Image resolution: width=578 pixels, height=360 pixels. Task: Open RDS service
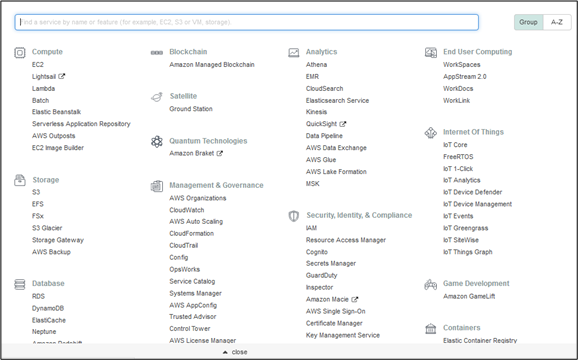click(x=38, y=296)
